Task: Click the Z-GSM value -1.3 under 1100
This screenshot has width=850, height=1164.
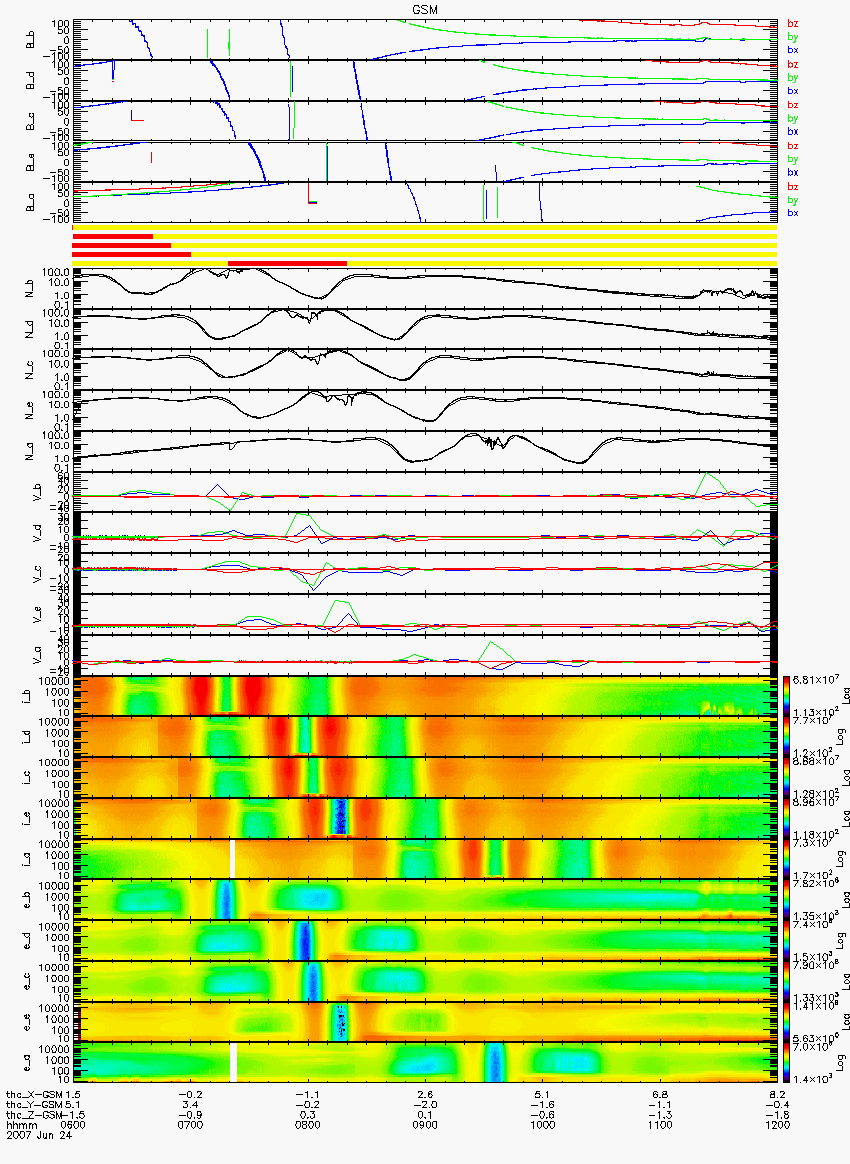Action: click(x=659, y=1115)
